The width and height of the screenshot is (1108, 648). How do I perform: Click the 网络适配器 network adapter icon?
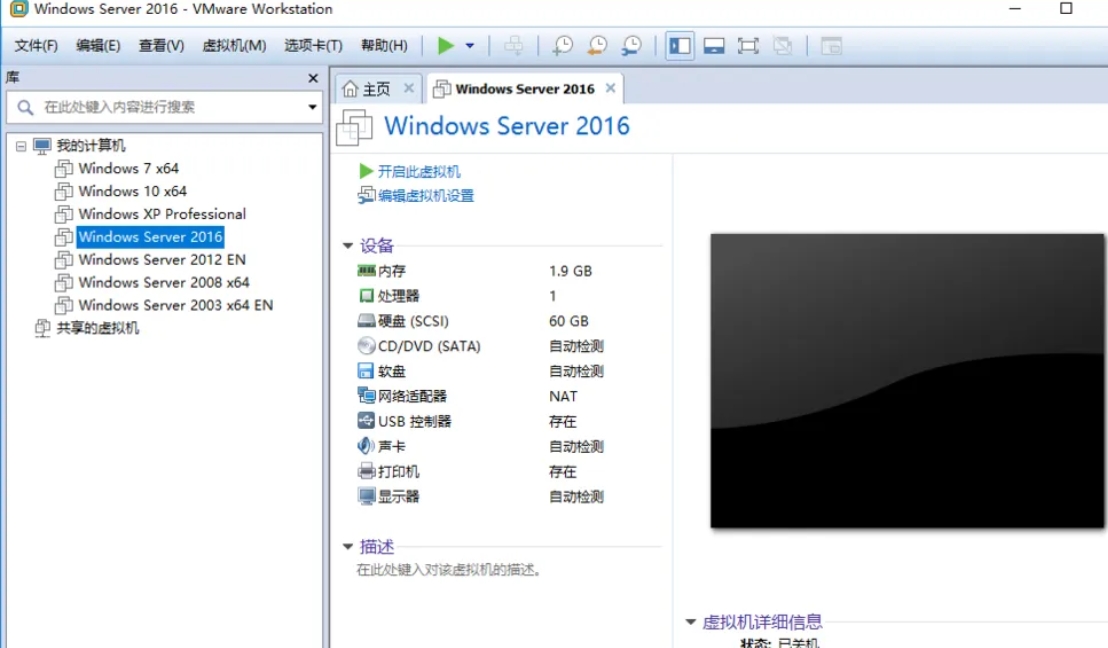(x=366, y=396)
